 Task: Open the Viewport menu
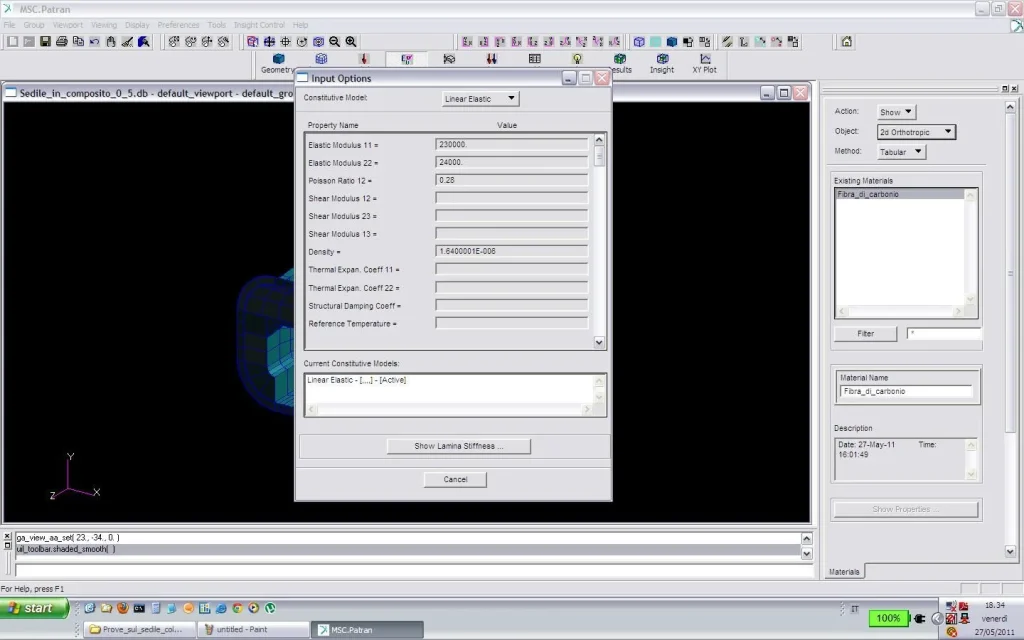click(68, 25)
